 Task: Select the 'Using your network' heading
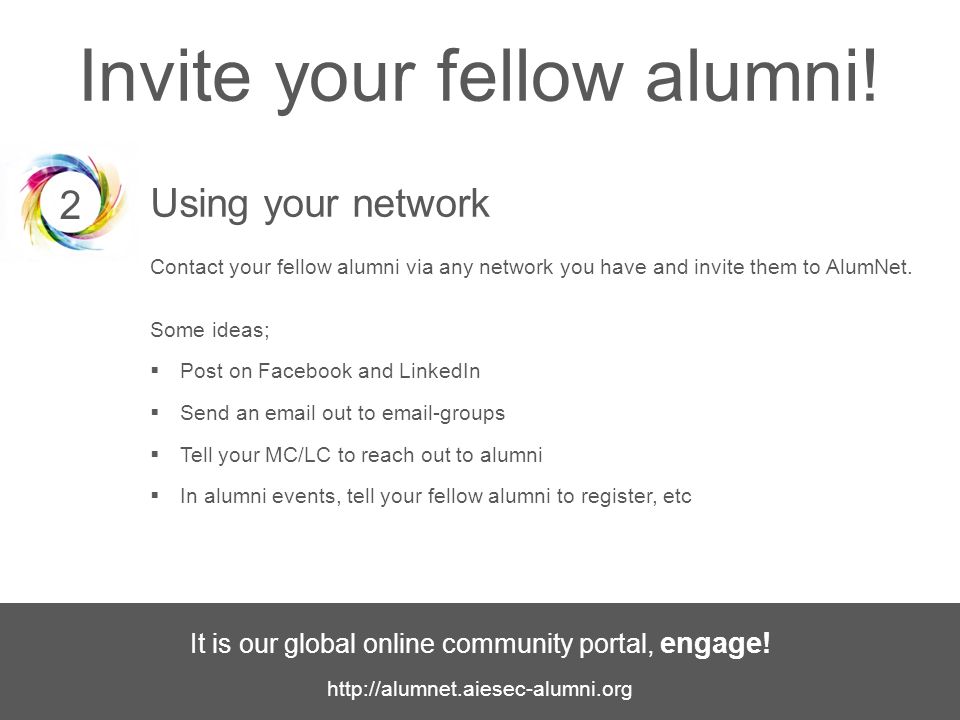tap(320, 204)
